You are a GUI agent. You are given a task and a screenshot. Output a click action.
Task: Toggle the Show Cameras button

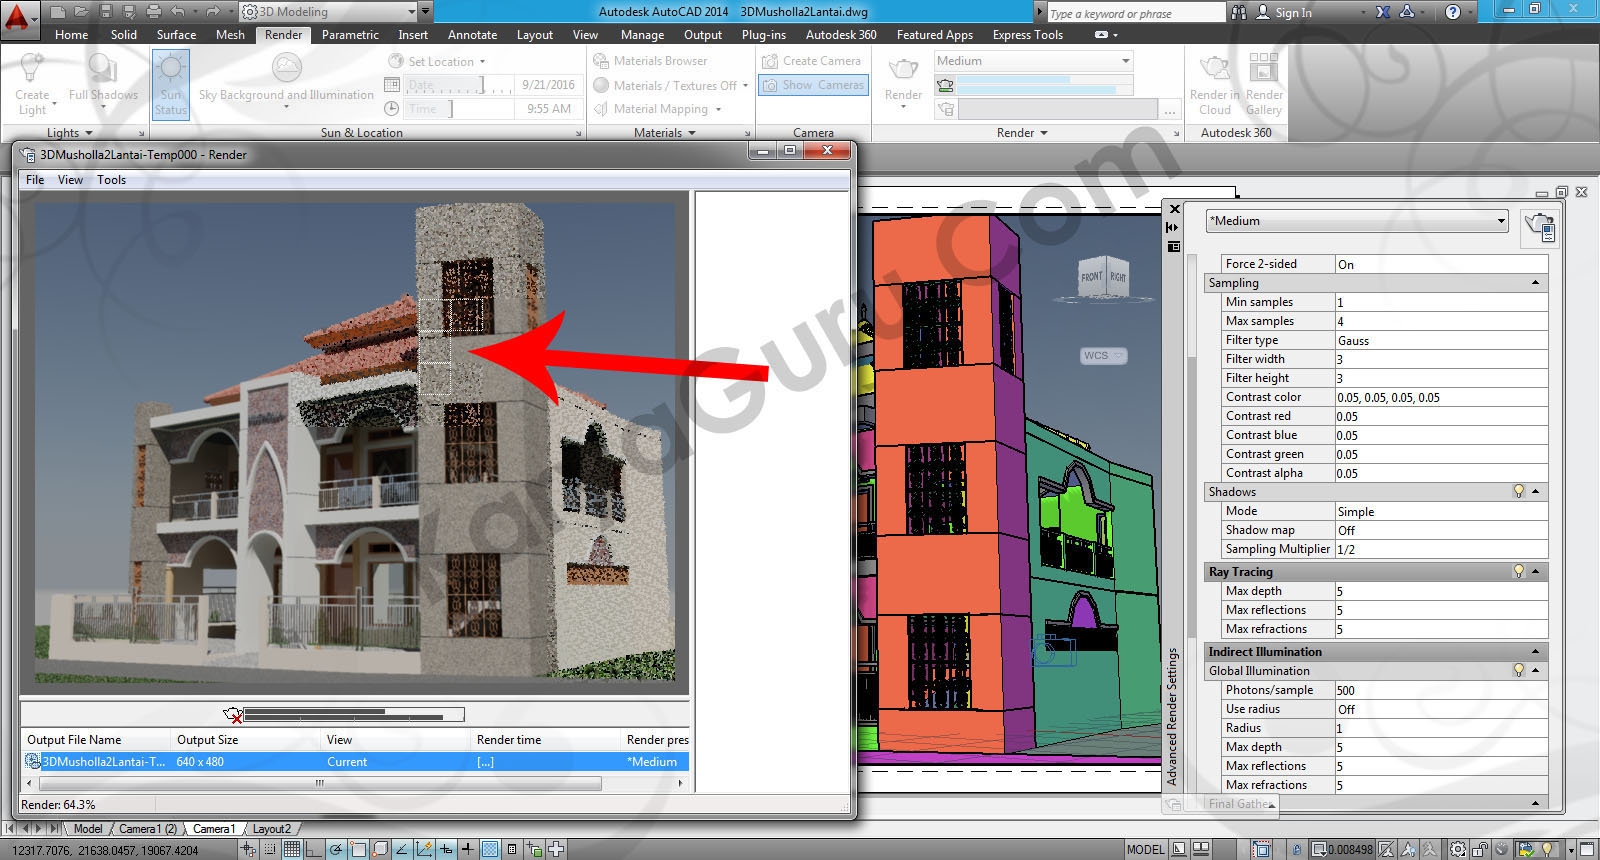point(813,85)
